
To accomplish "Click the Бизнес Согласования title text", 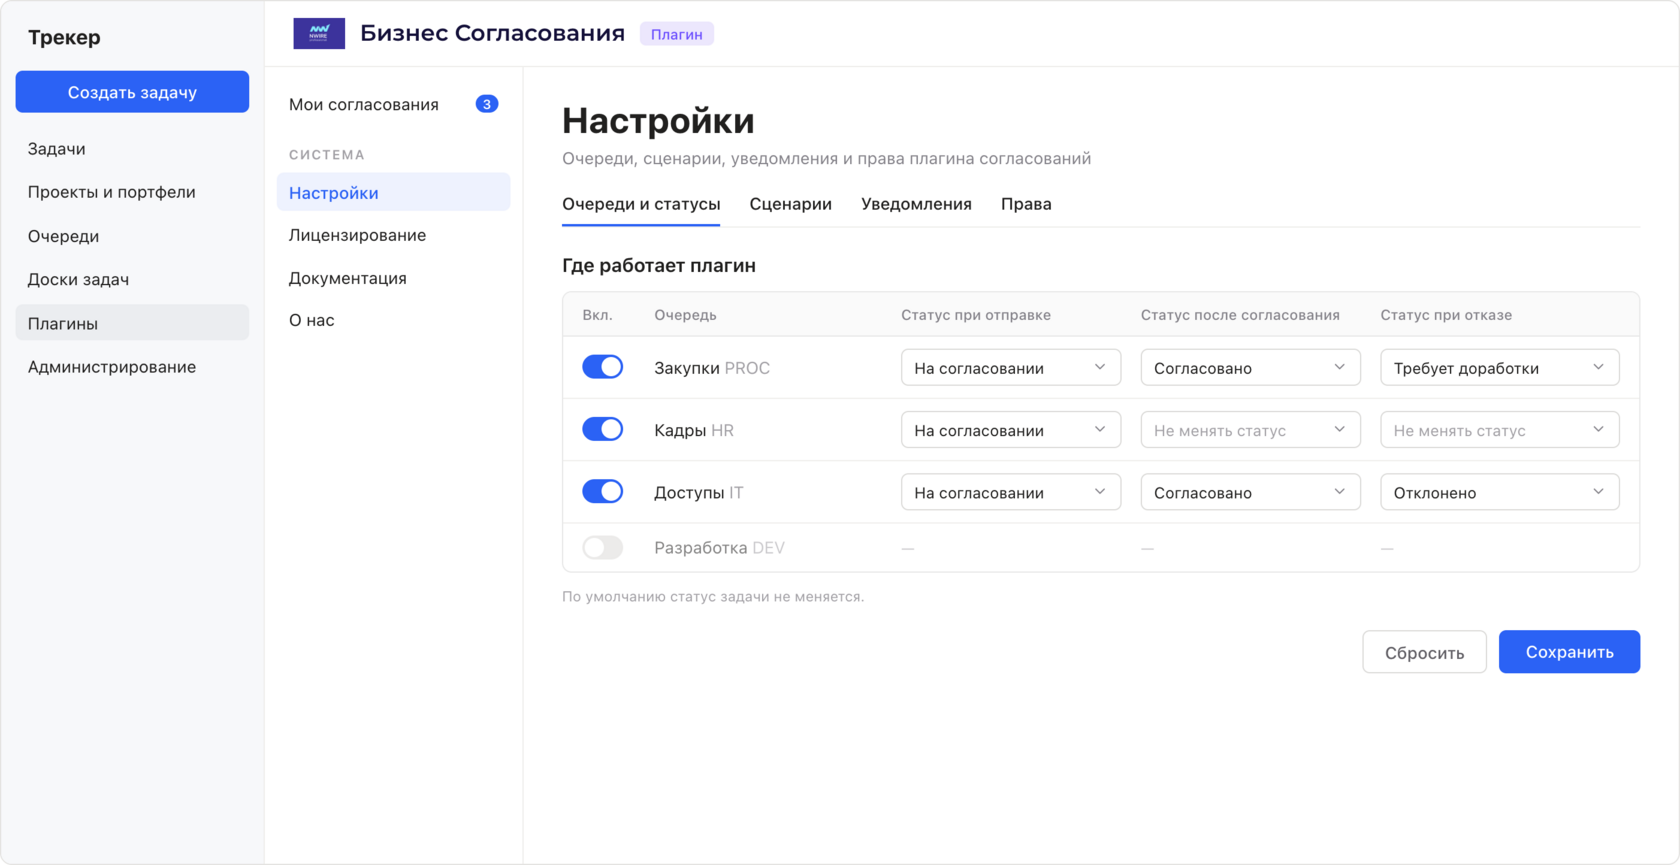I will [492, 33].
